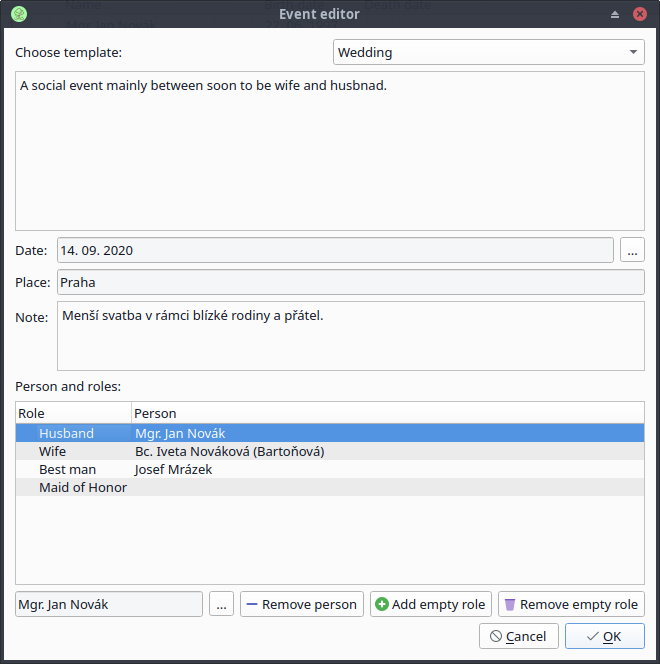Confirm the dialog with OK
This screenshot has width=660, height=664.
pos(605,636)
